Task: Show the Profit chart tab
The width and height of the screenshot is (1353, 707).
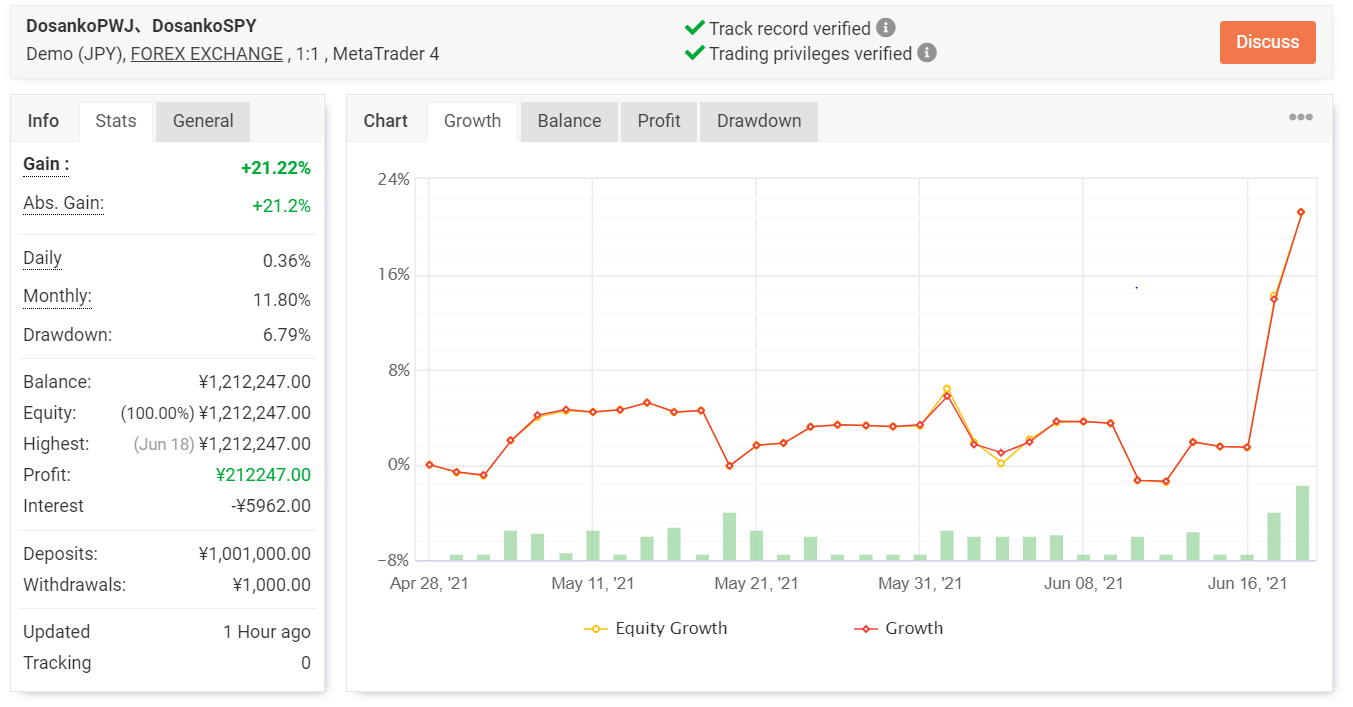Action: point(659,121)
